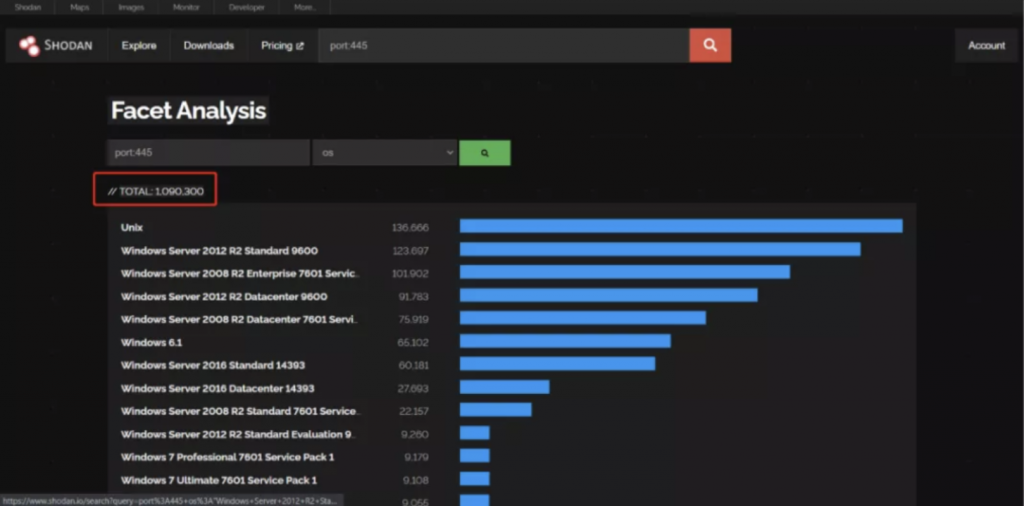Click the count 91,783 value
The image size is (1024, 506).
click(413, 296)
